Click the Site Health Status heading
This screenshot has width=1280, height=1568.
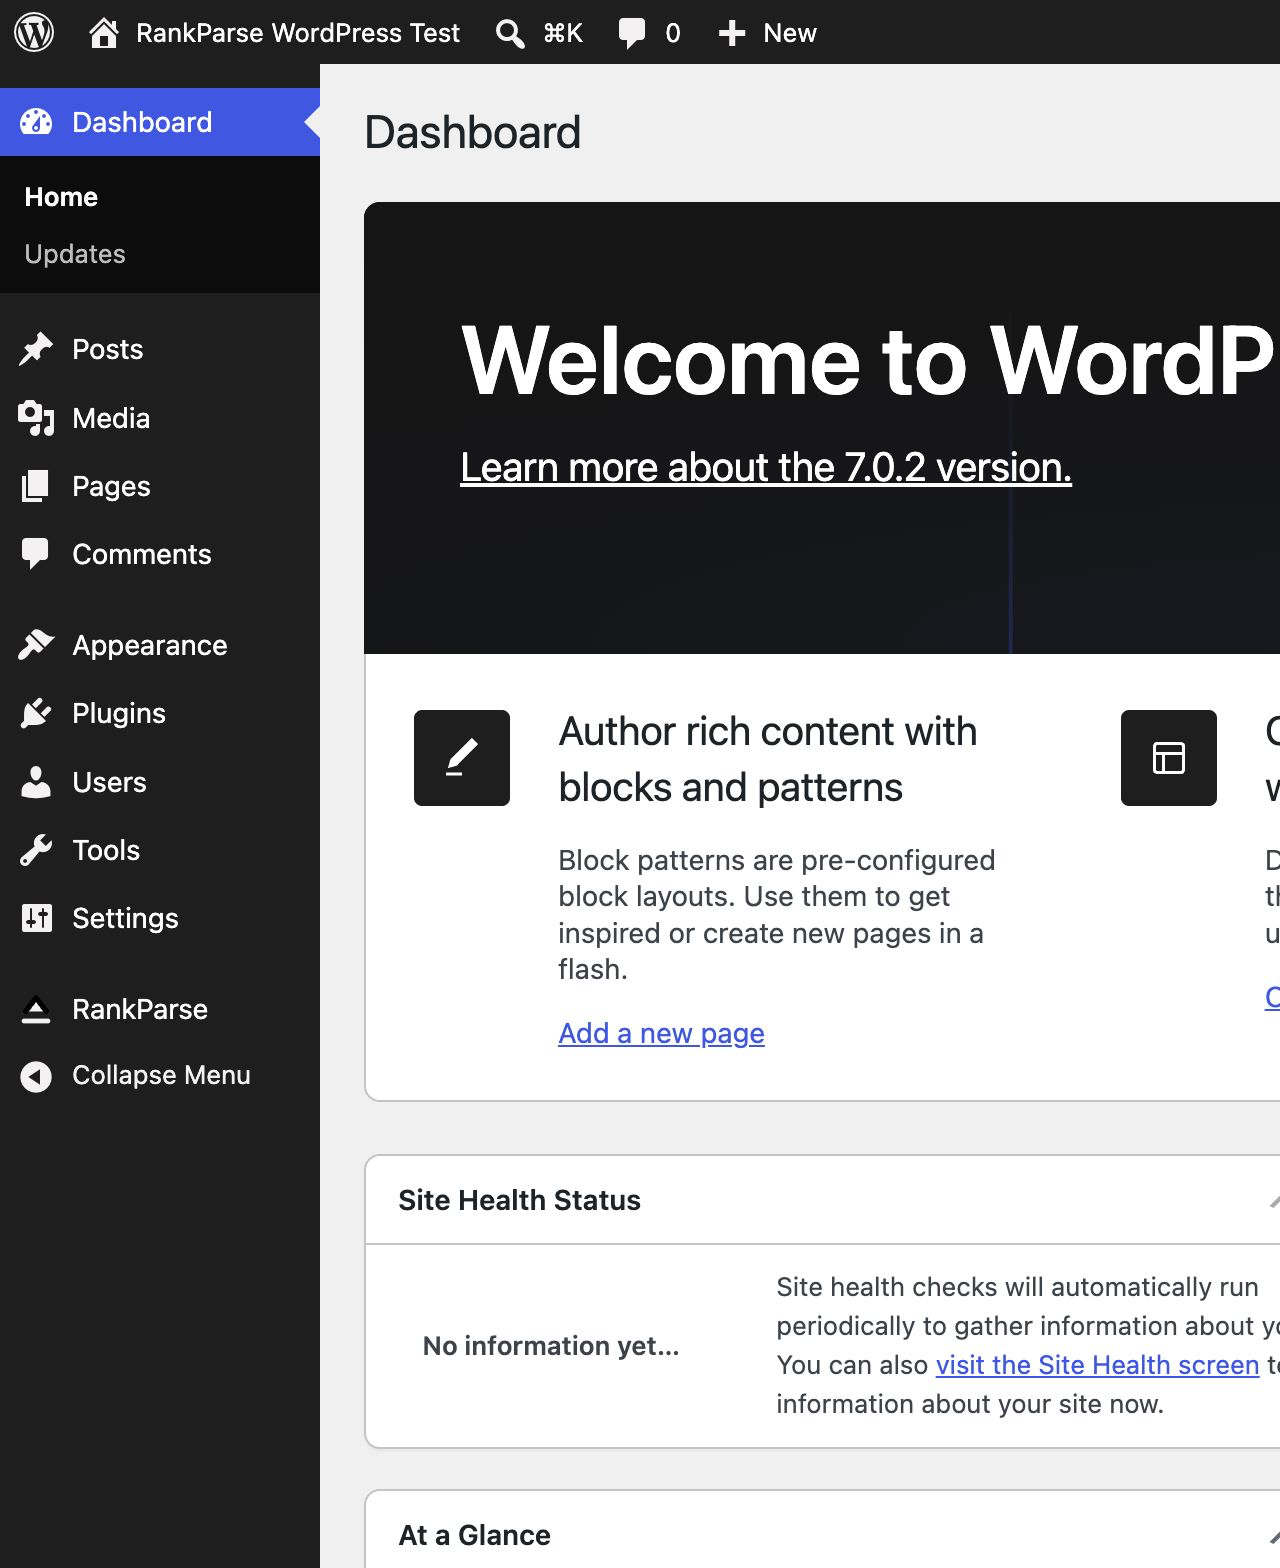point(519,1200)
